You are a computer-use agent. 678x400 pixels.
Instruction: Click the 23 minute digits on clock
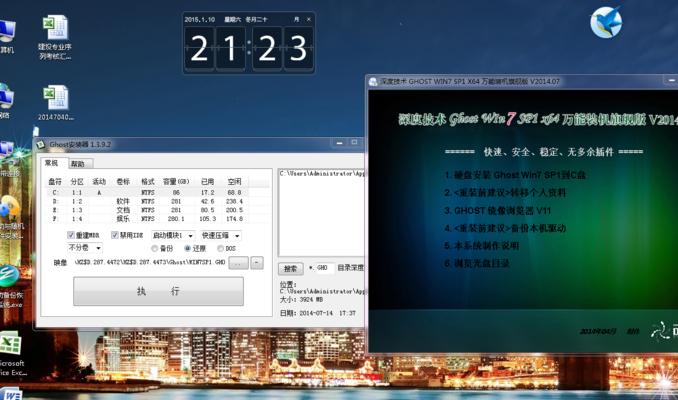[x=283, y=48]
